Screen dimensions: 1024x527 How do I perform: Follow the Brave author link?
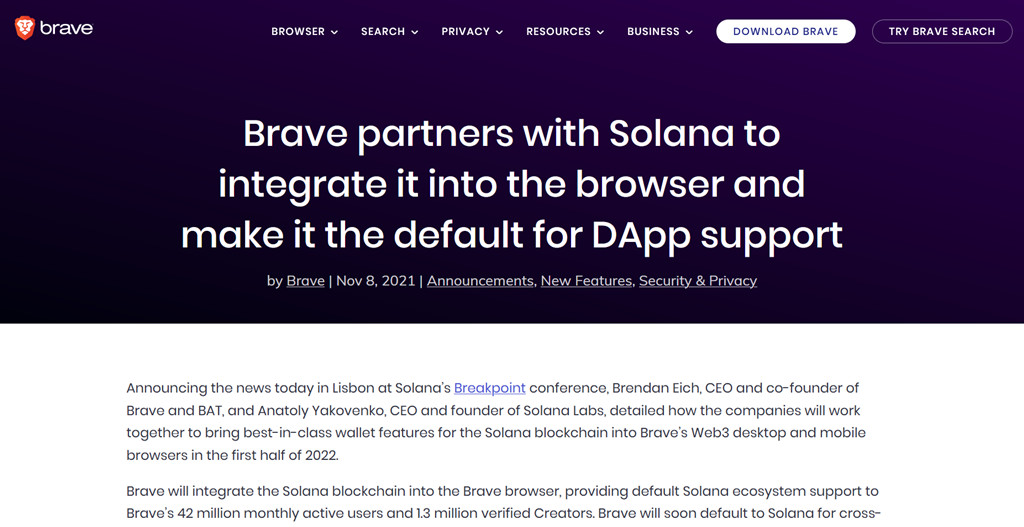click(x=306, y=281)
